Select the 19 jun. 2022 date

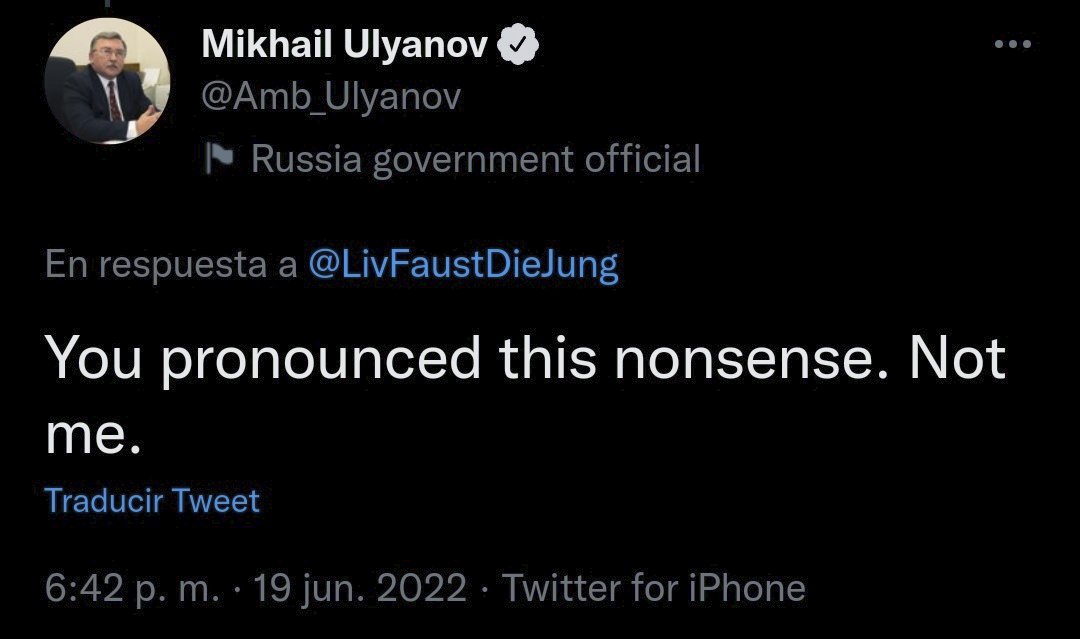coord(360,589)
